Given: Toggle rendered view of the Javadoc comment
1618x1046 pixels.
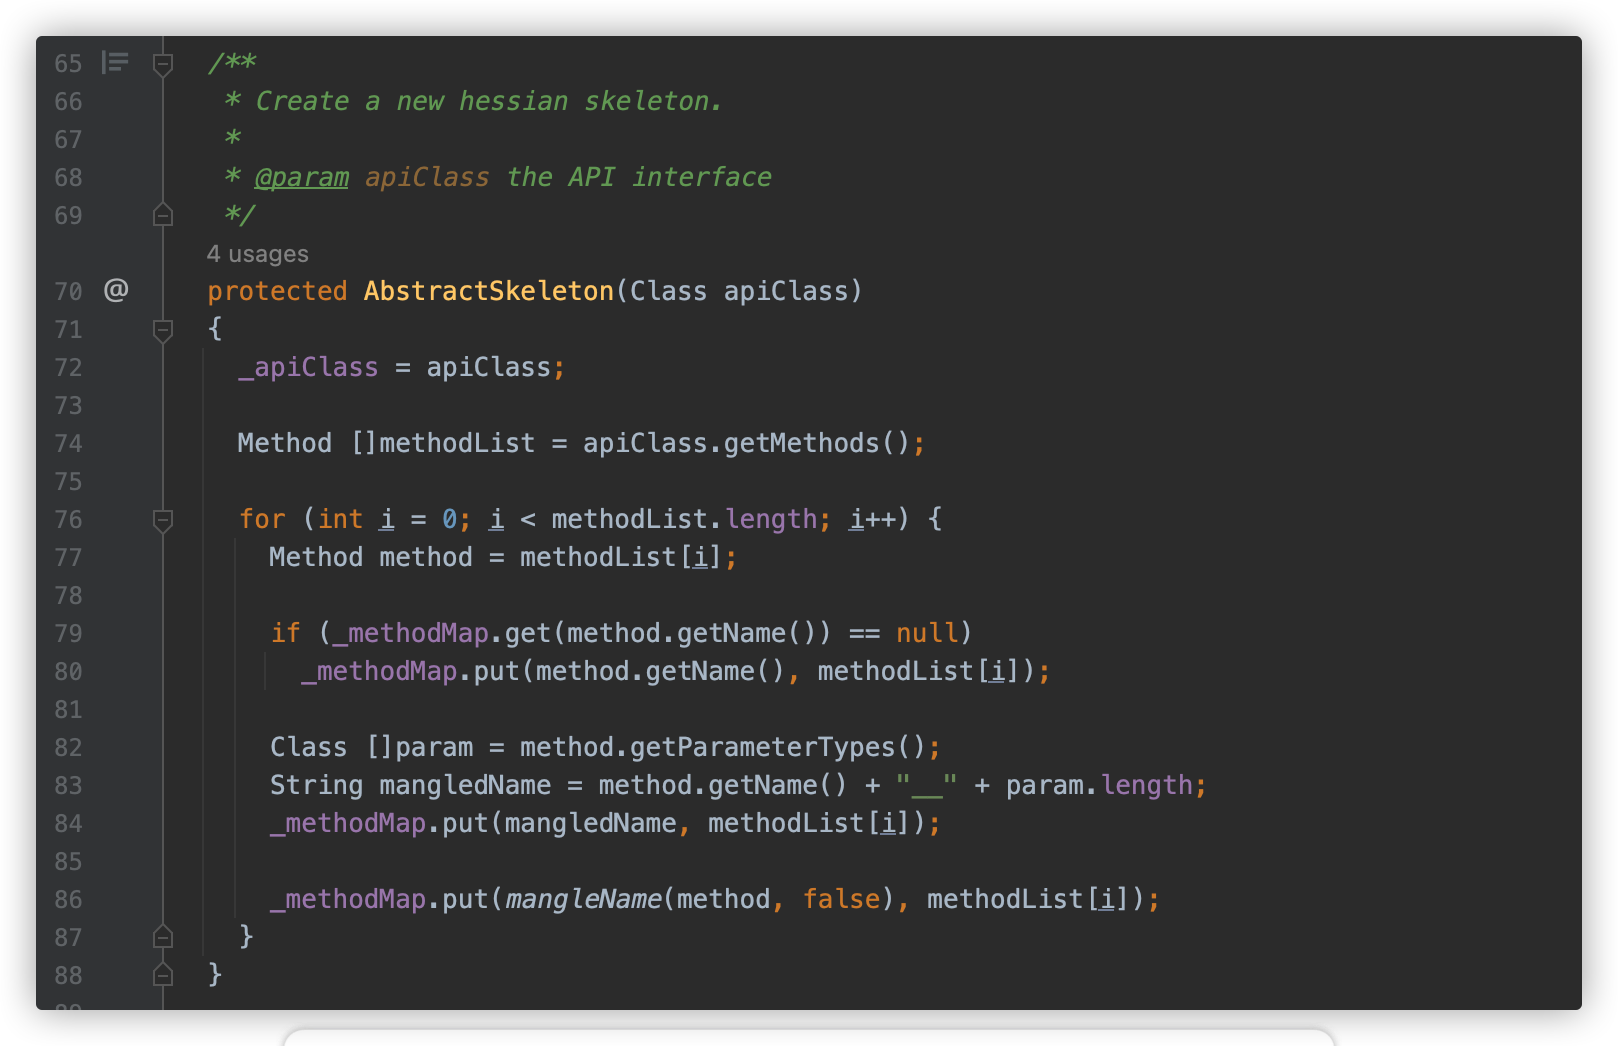Looking at the screenshot, I should coord(115,63).
